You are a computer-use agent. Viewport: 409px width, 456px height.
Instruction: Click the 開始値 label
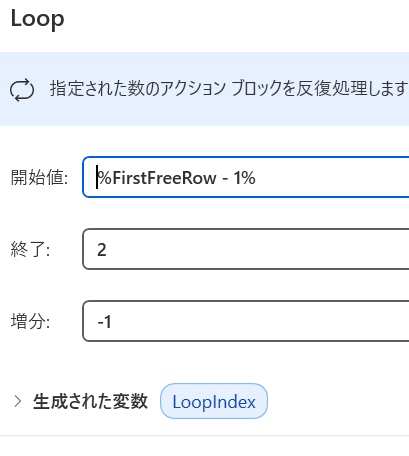point(40,177)
